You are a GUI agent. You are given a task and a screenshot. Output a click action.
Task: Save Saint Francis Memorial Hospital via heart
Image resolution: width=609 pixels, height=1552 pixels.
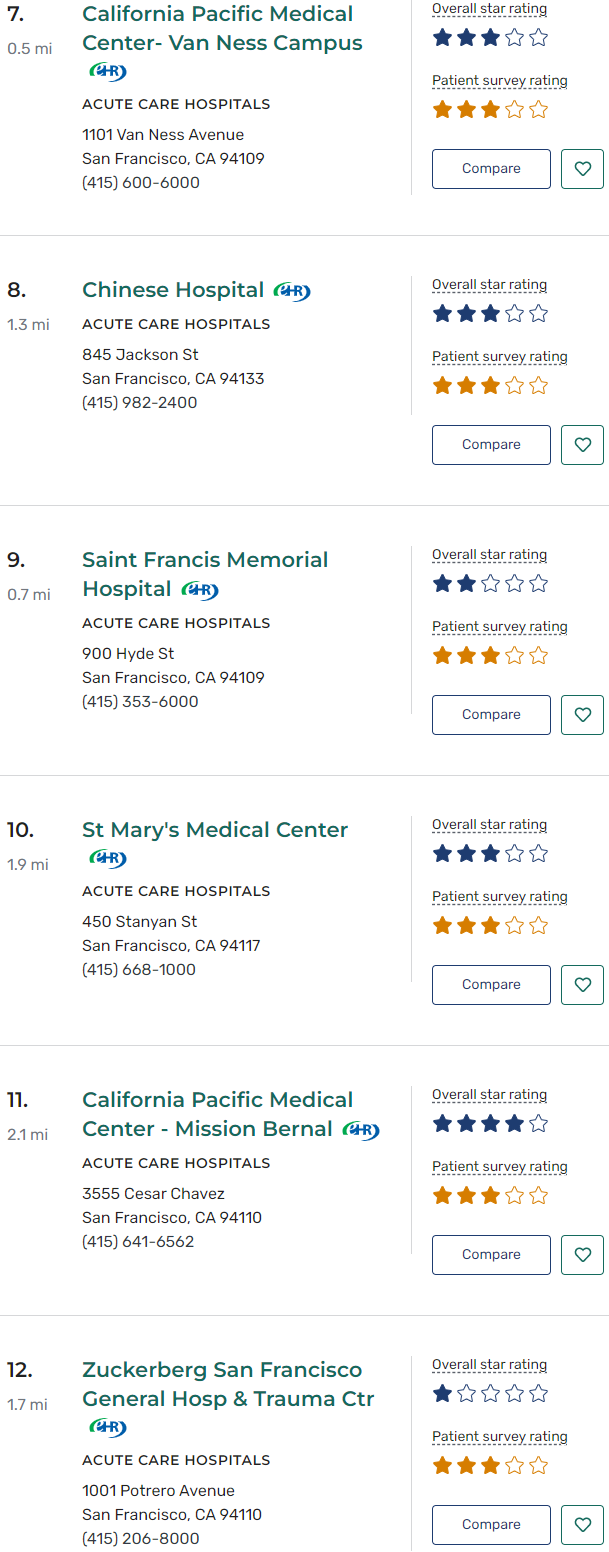pyautogui.click(x=582, y=715)
